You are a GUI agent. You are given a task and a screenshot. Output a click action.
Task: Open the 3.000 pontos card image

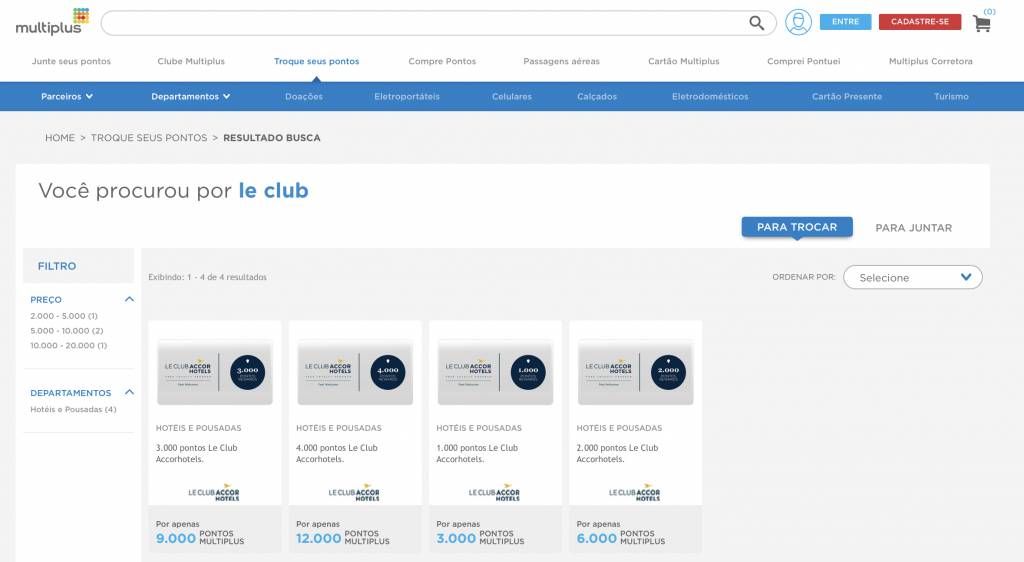[x=215, y=373]
